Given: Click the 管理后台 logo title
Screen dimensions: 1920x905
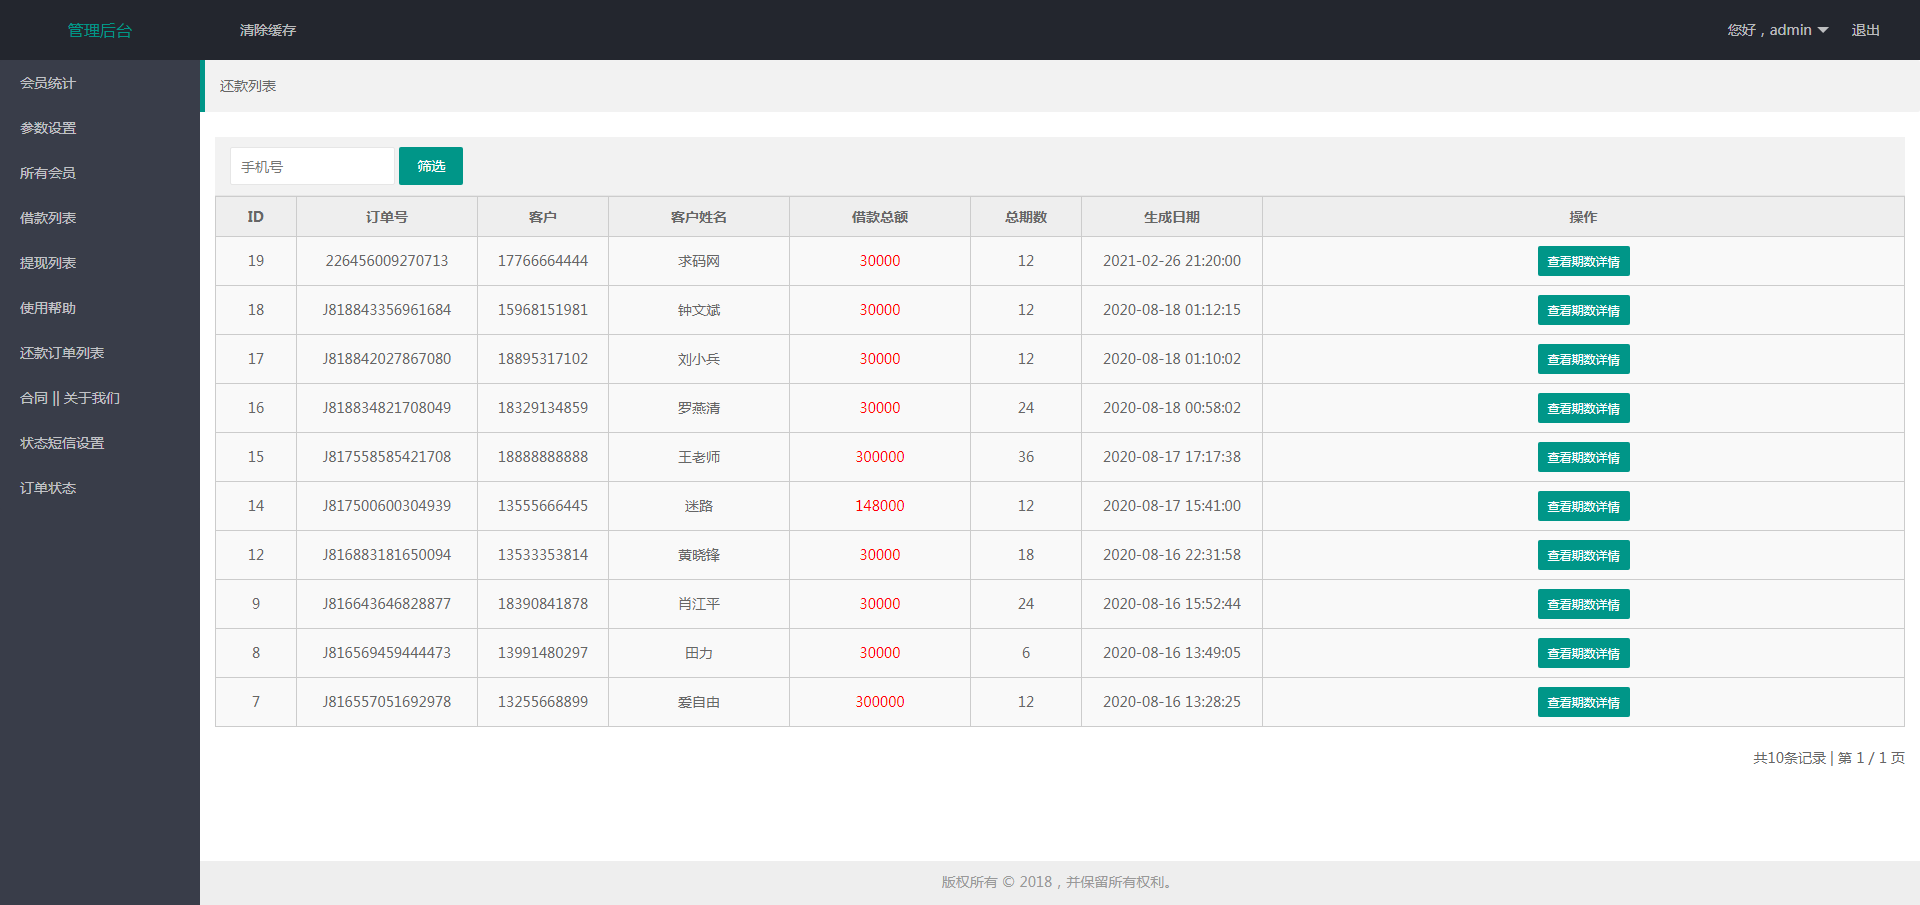Looking at the screenshot, I should (x=100, y=30).
